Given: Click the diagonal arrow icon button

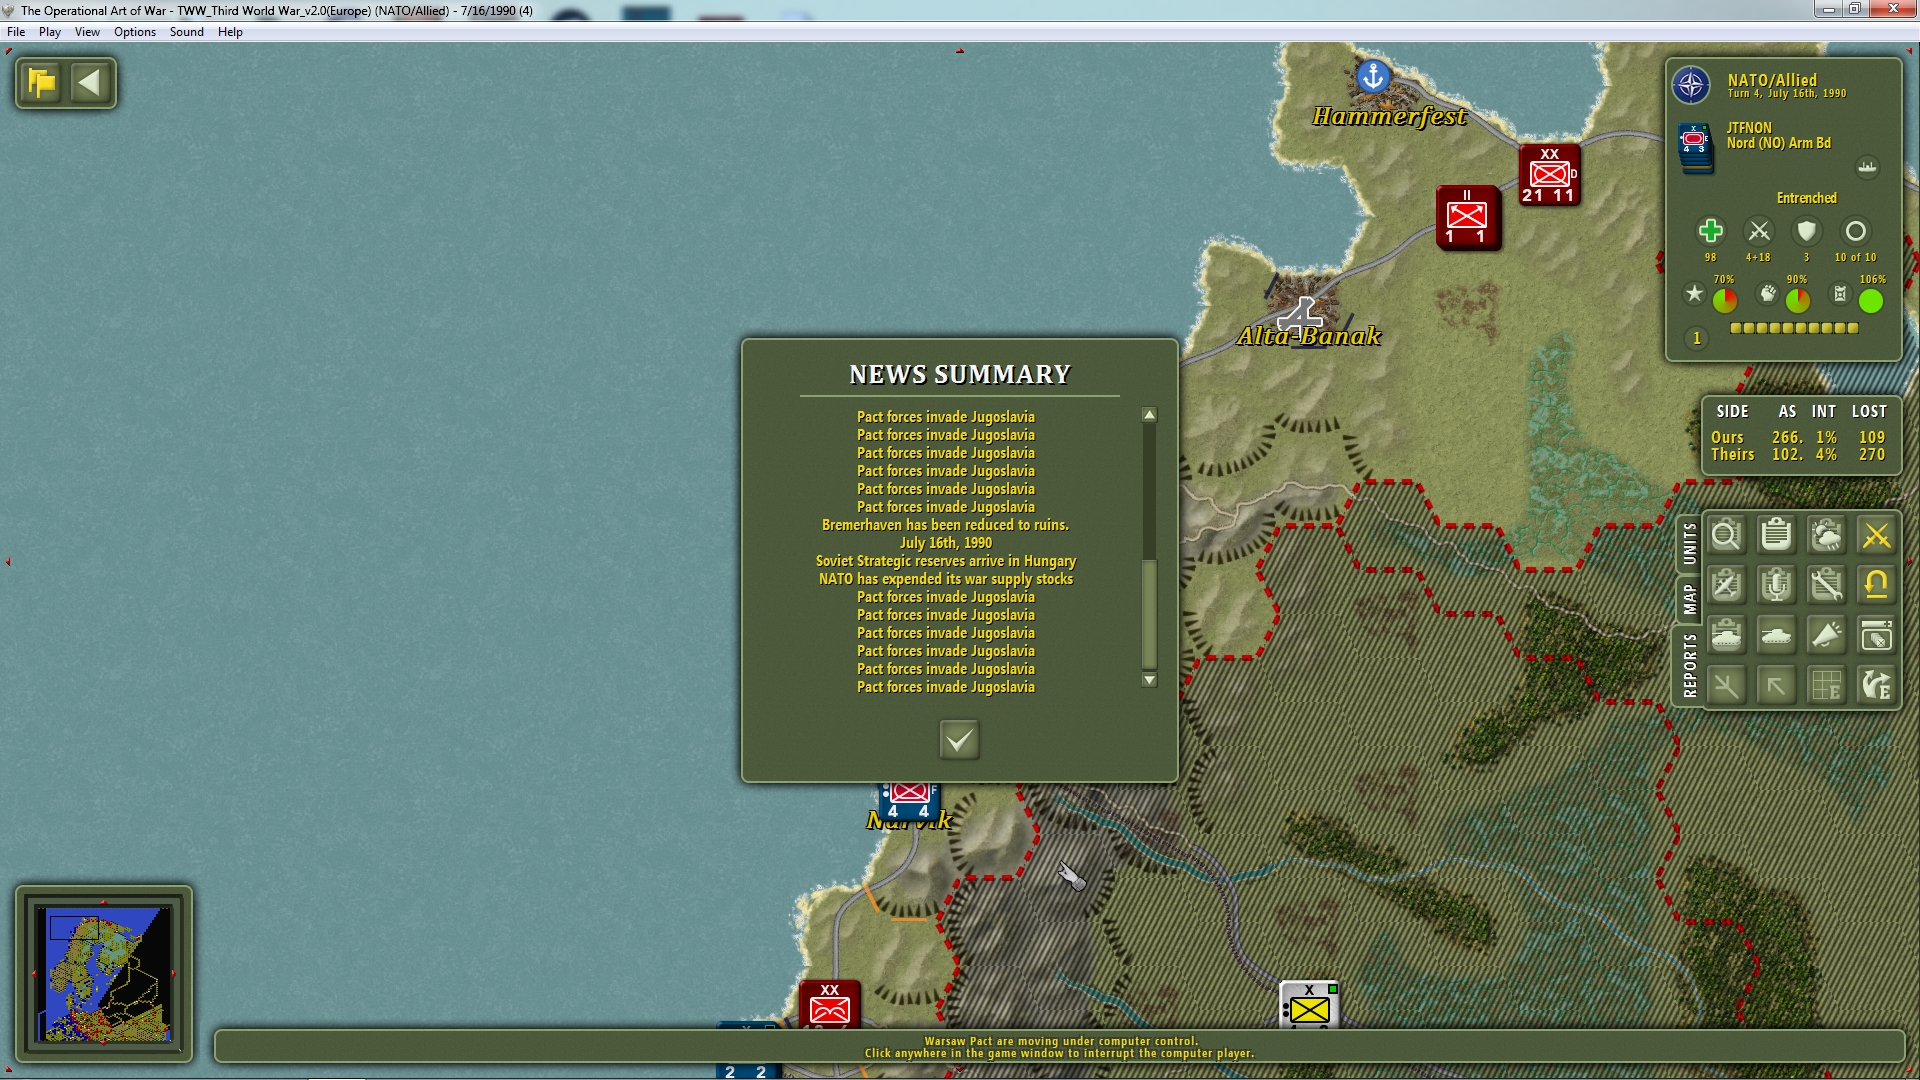Looking at the screenshot, I should pyautogui.click(x=1776, y=685).
